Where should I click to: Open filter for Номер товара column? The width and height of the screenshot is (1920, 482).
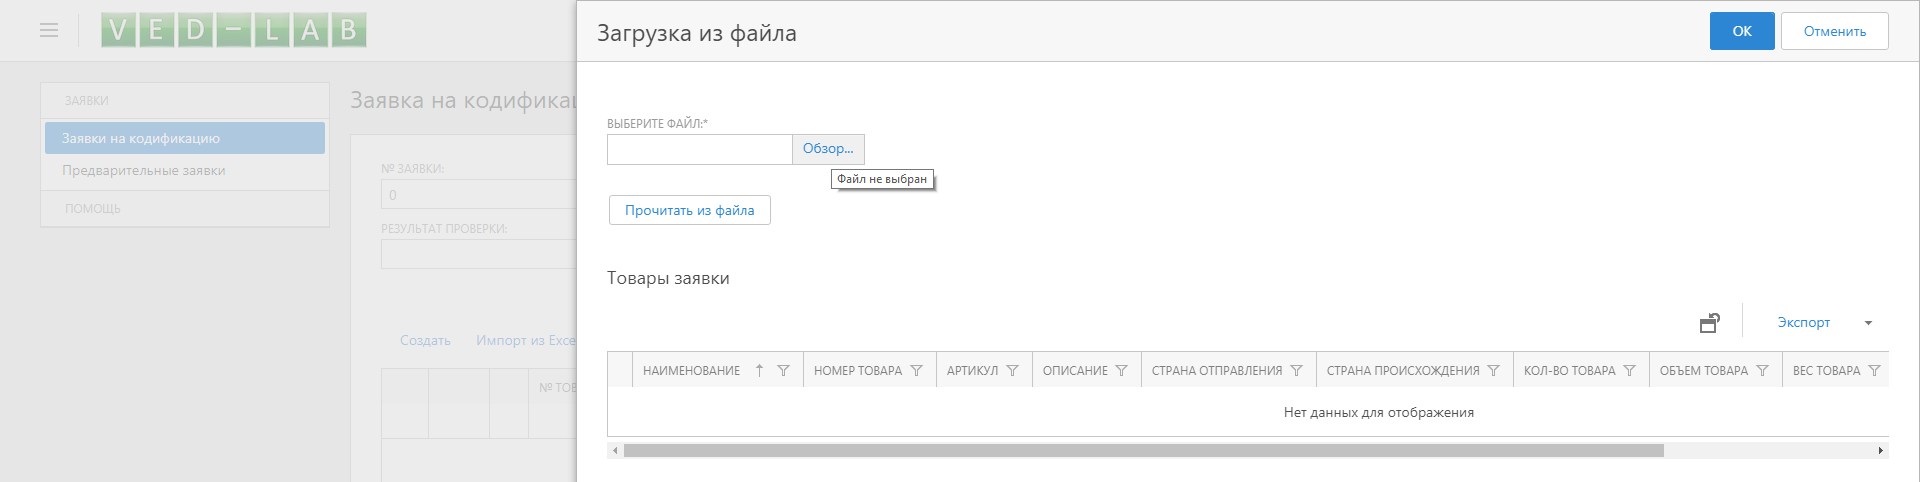pos(916,371)
